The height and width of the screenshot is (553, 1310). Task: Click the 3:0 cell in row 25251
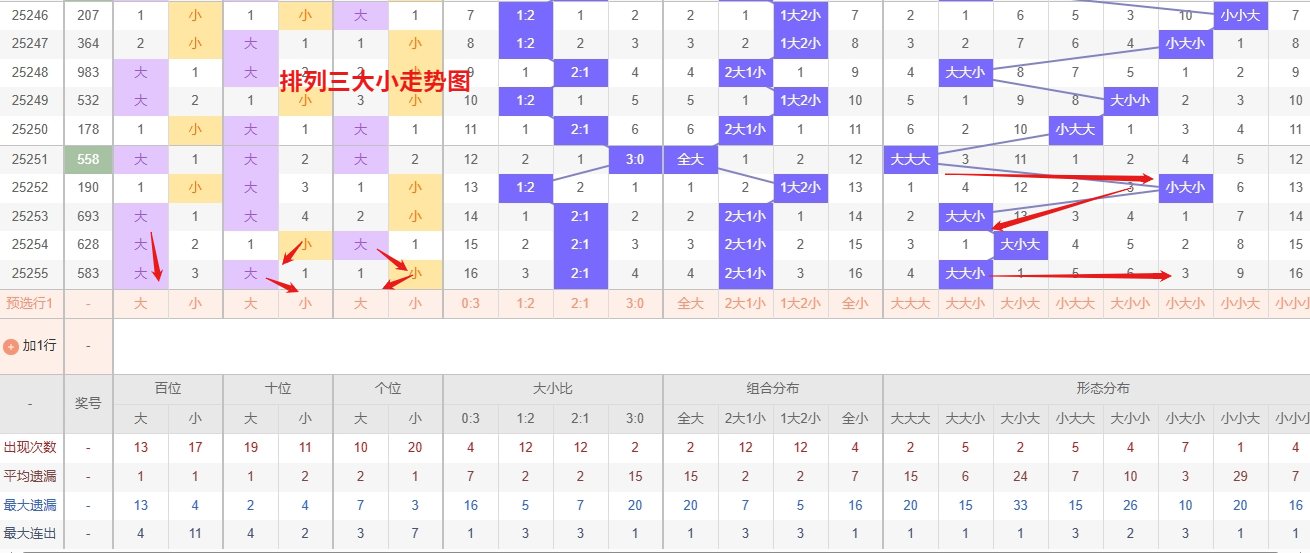click(635, 159)
